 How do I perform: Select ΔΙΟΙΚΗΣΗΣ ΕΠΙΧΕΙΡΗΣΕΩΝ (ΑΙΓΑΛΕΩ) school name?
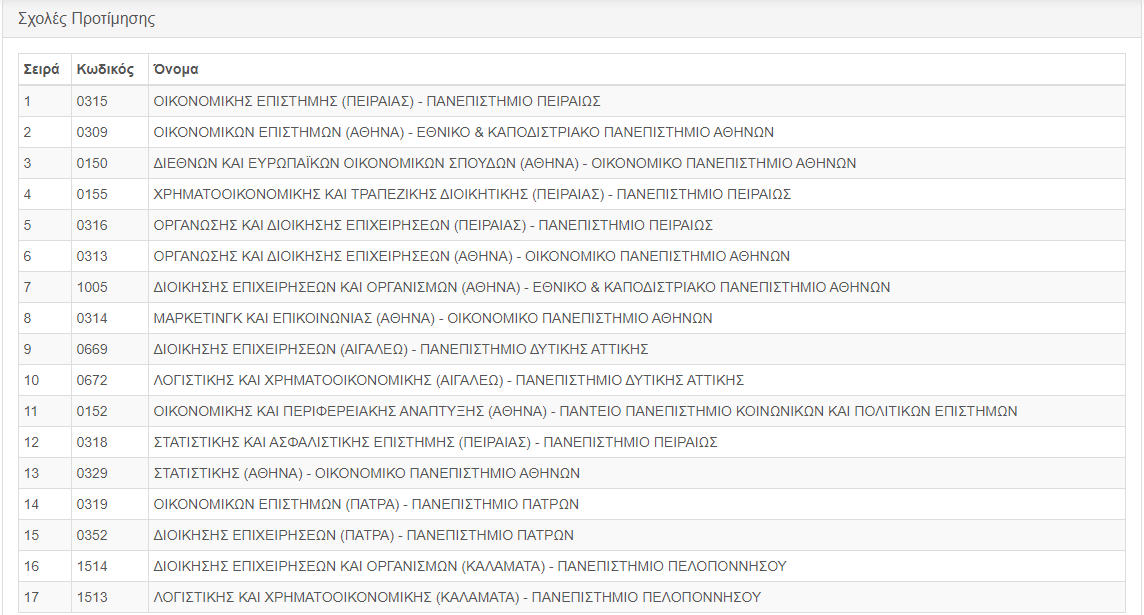[400, 349]
